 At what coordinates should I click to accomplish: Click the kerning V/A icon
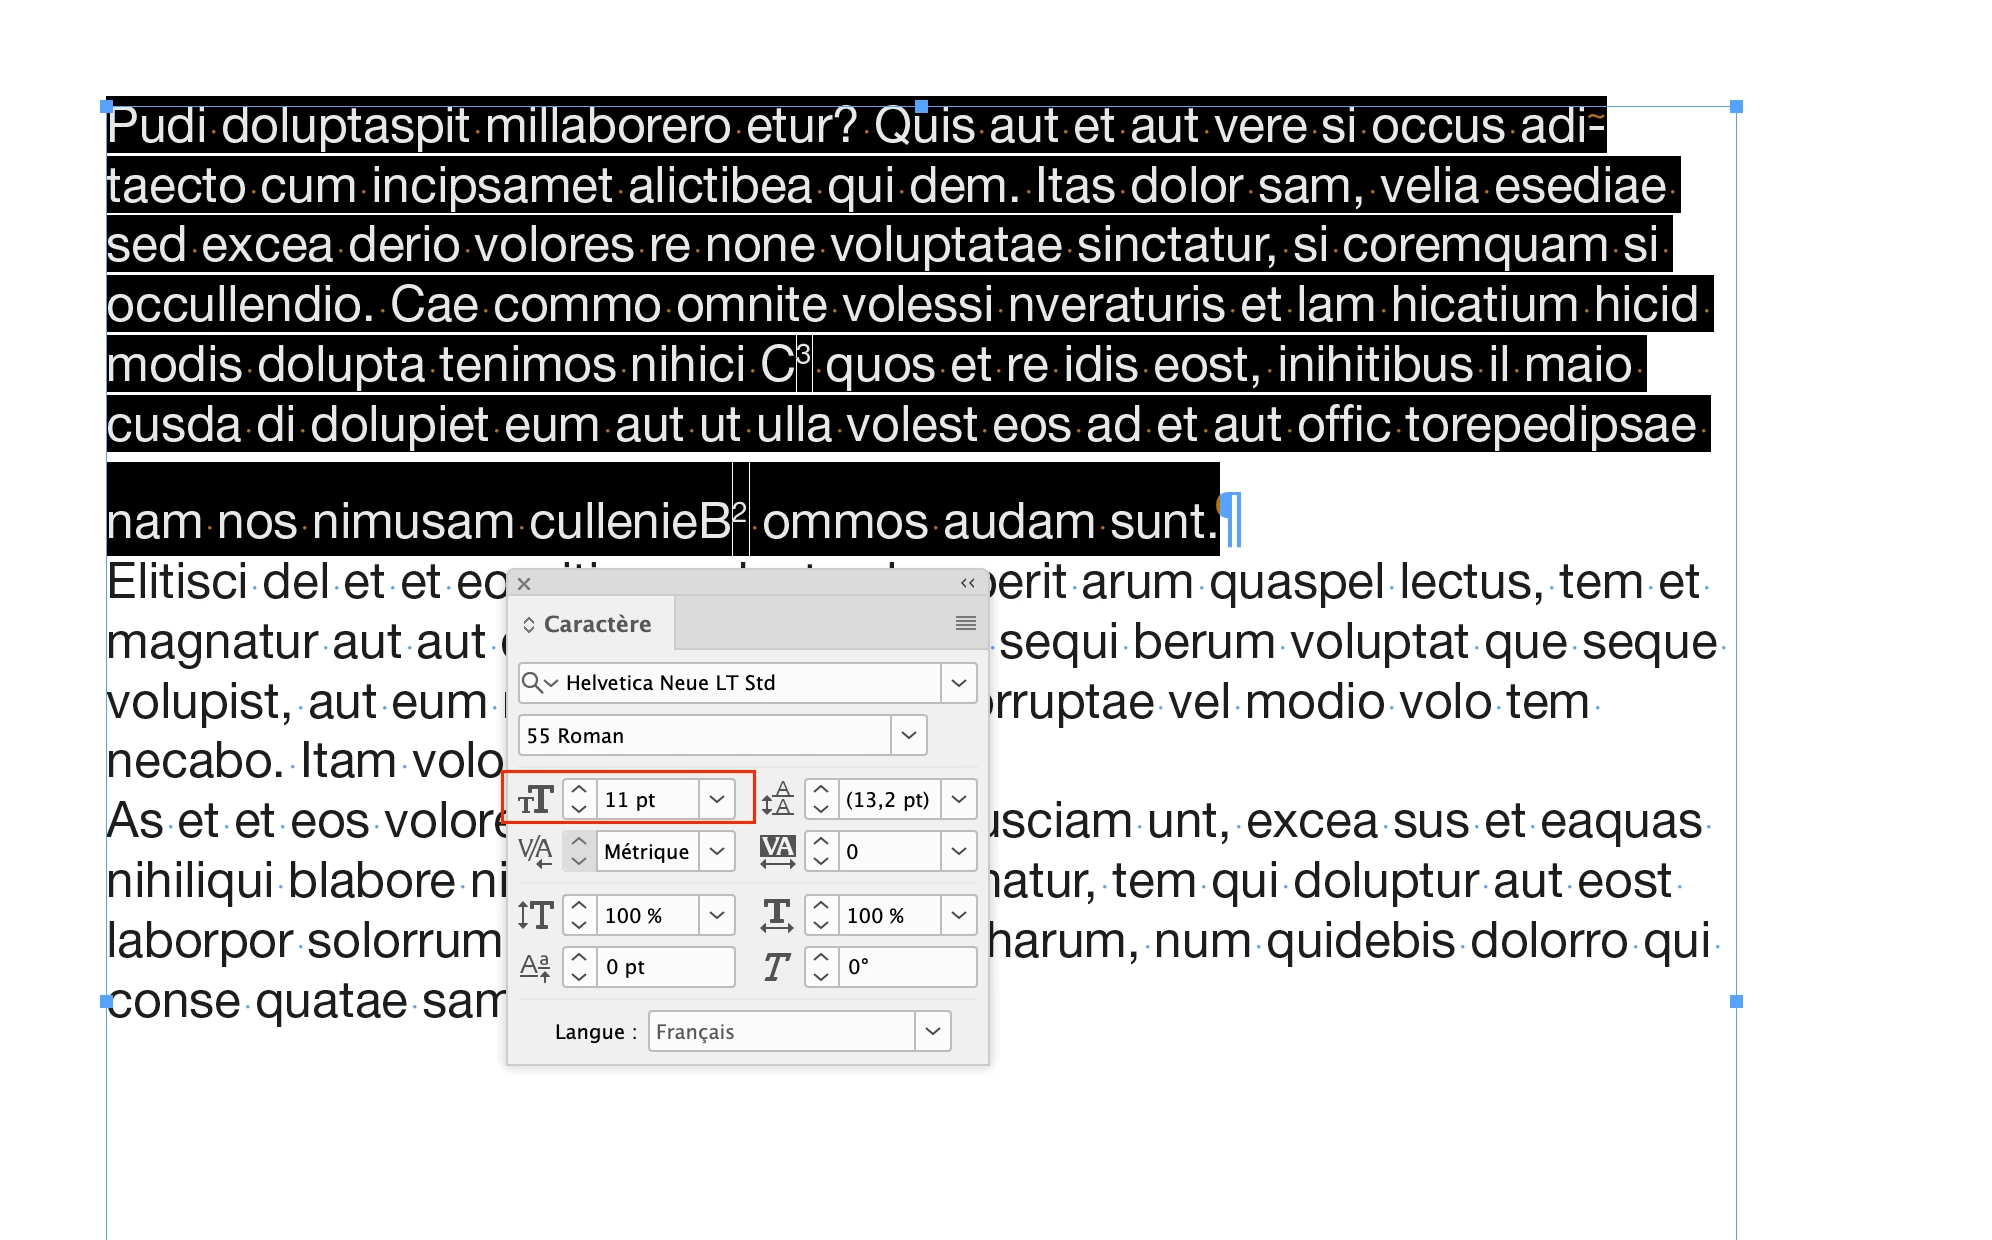tap(536, 851)
